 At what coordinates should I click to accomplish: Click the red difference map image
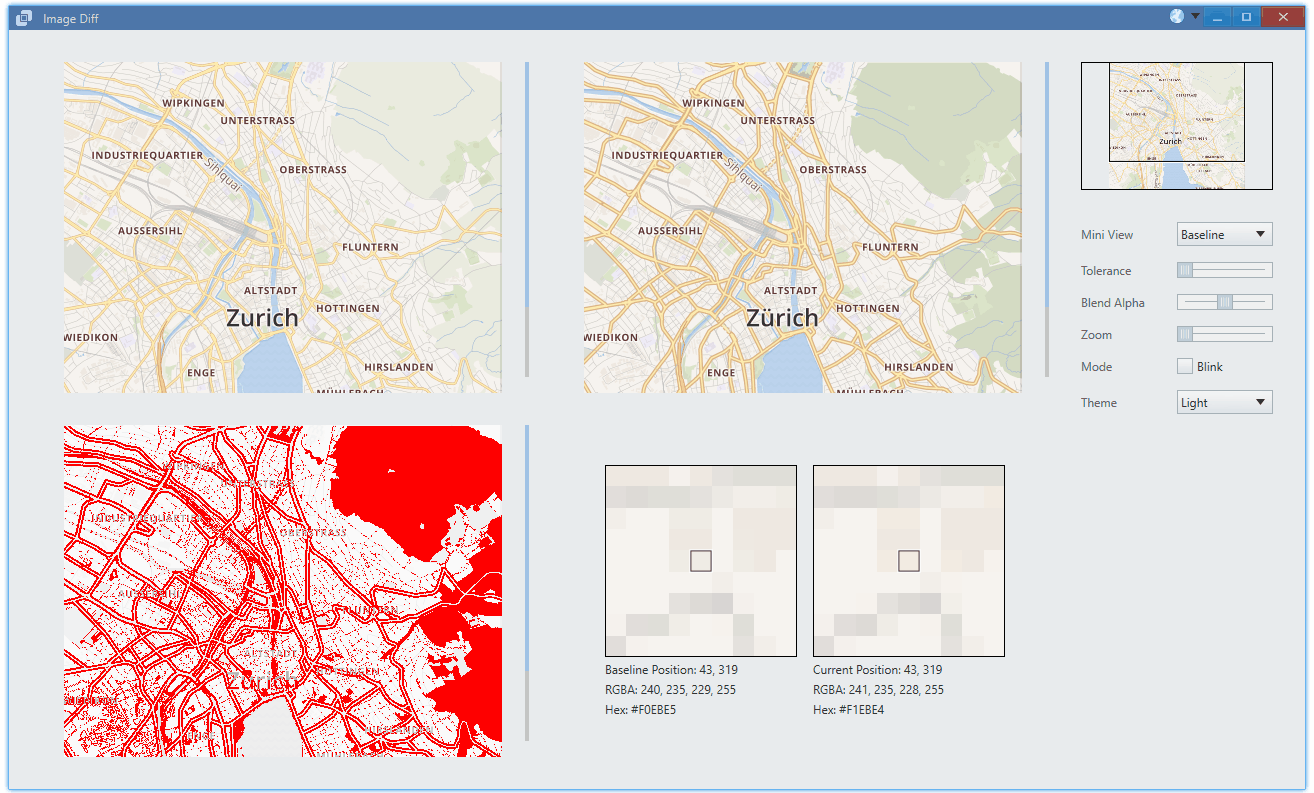click(x=283, y=591)
